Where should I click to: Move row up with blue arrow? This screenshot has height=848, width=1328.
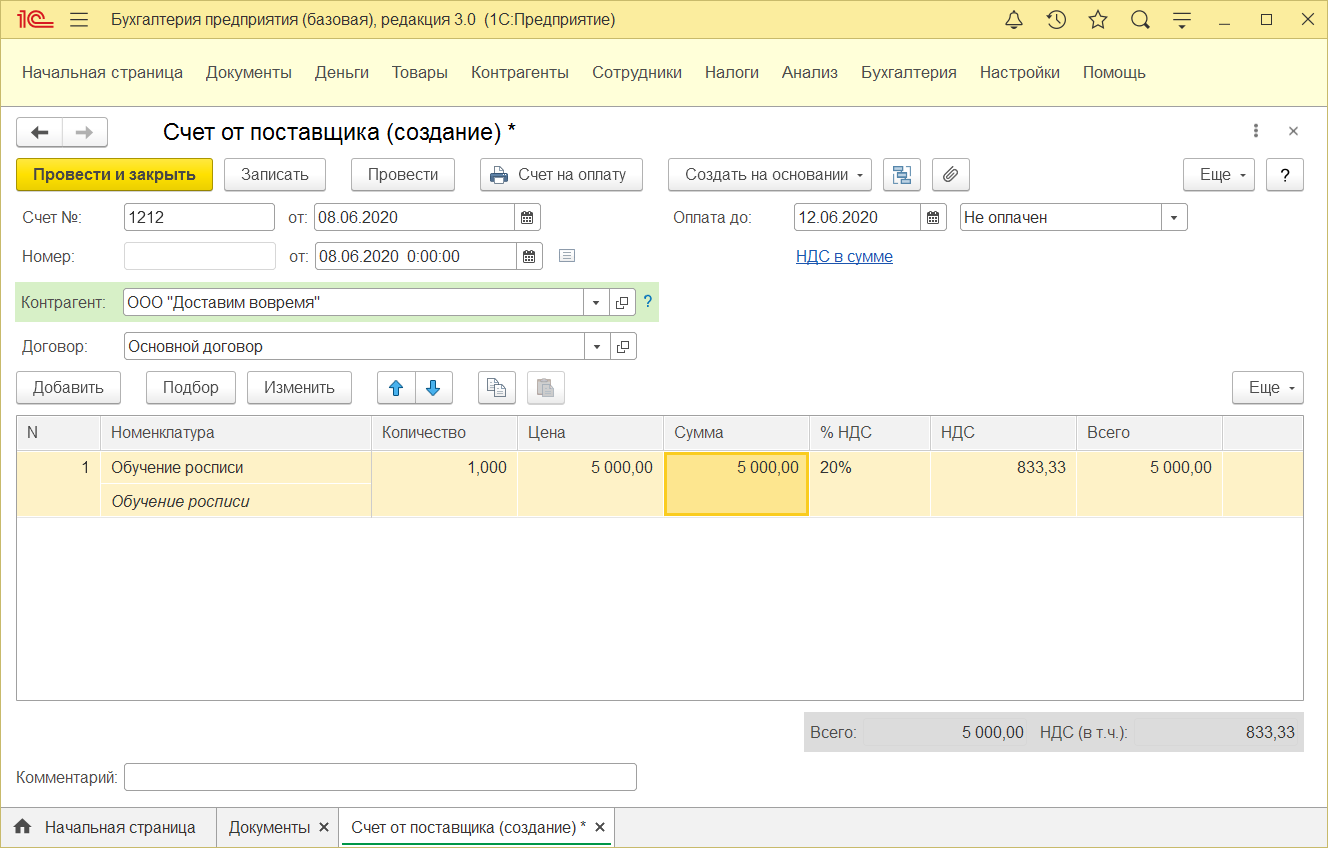point(396,388)
